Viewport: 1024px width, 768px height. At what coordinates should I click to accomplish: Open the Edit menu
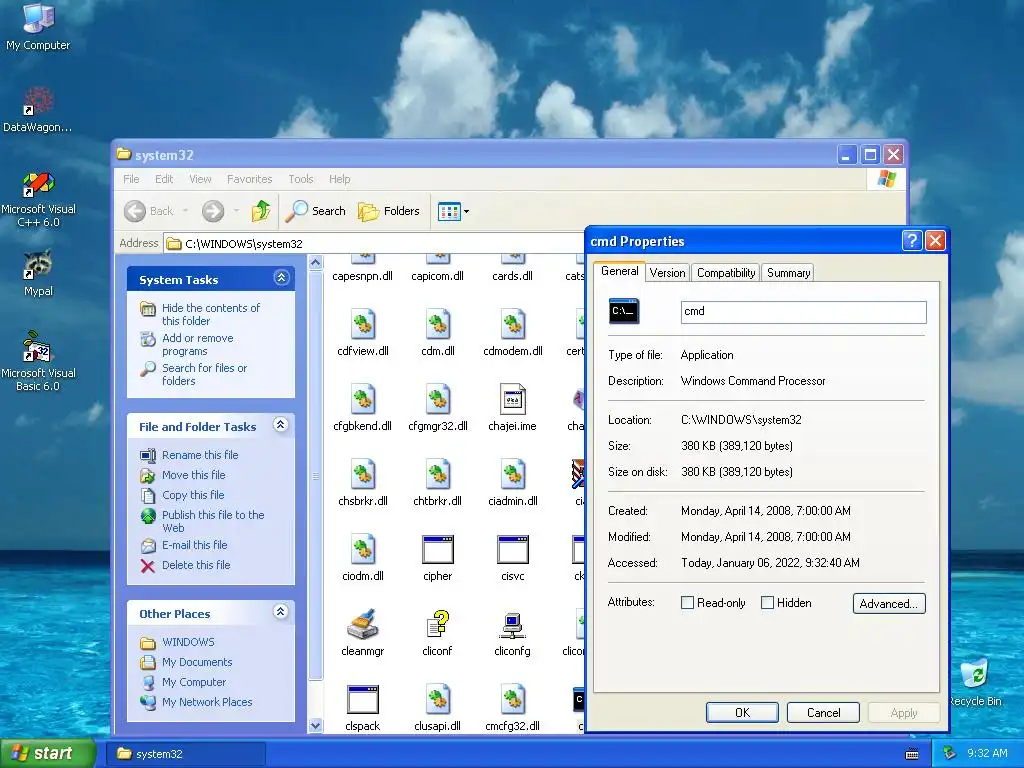click(164, 179)
